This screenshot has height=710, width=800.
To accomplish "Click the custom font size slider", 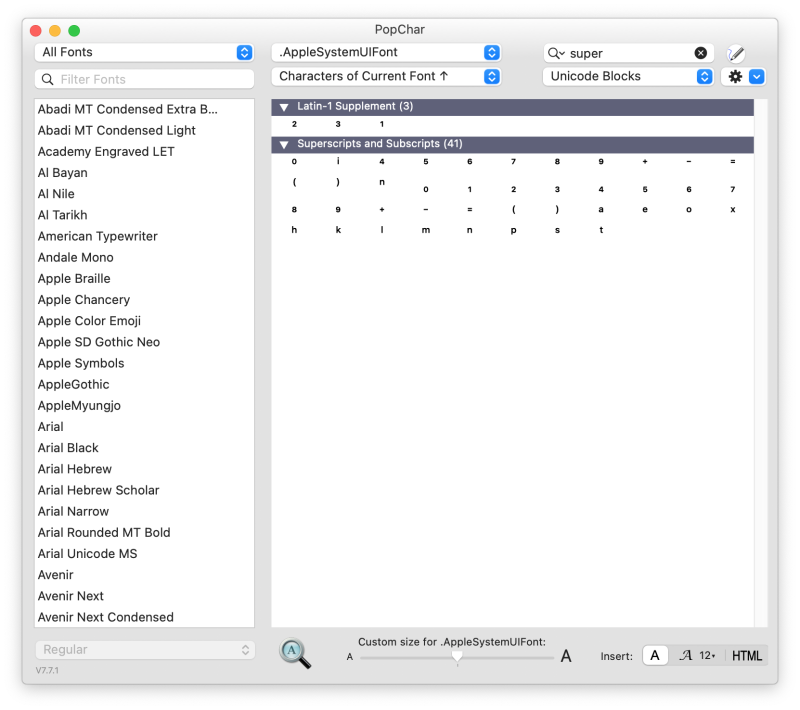I will (457, 657).
